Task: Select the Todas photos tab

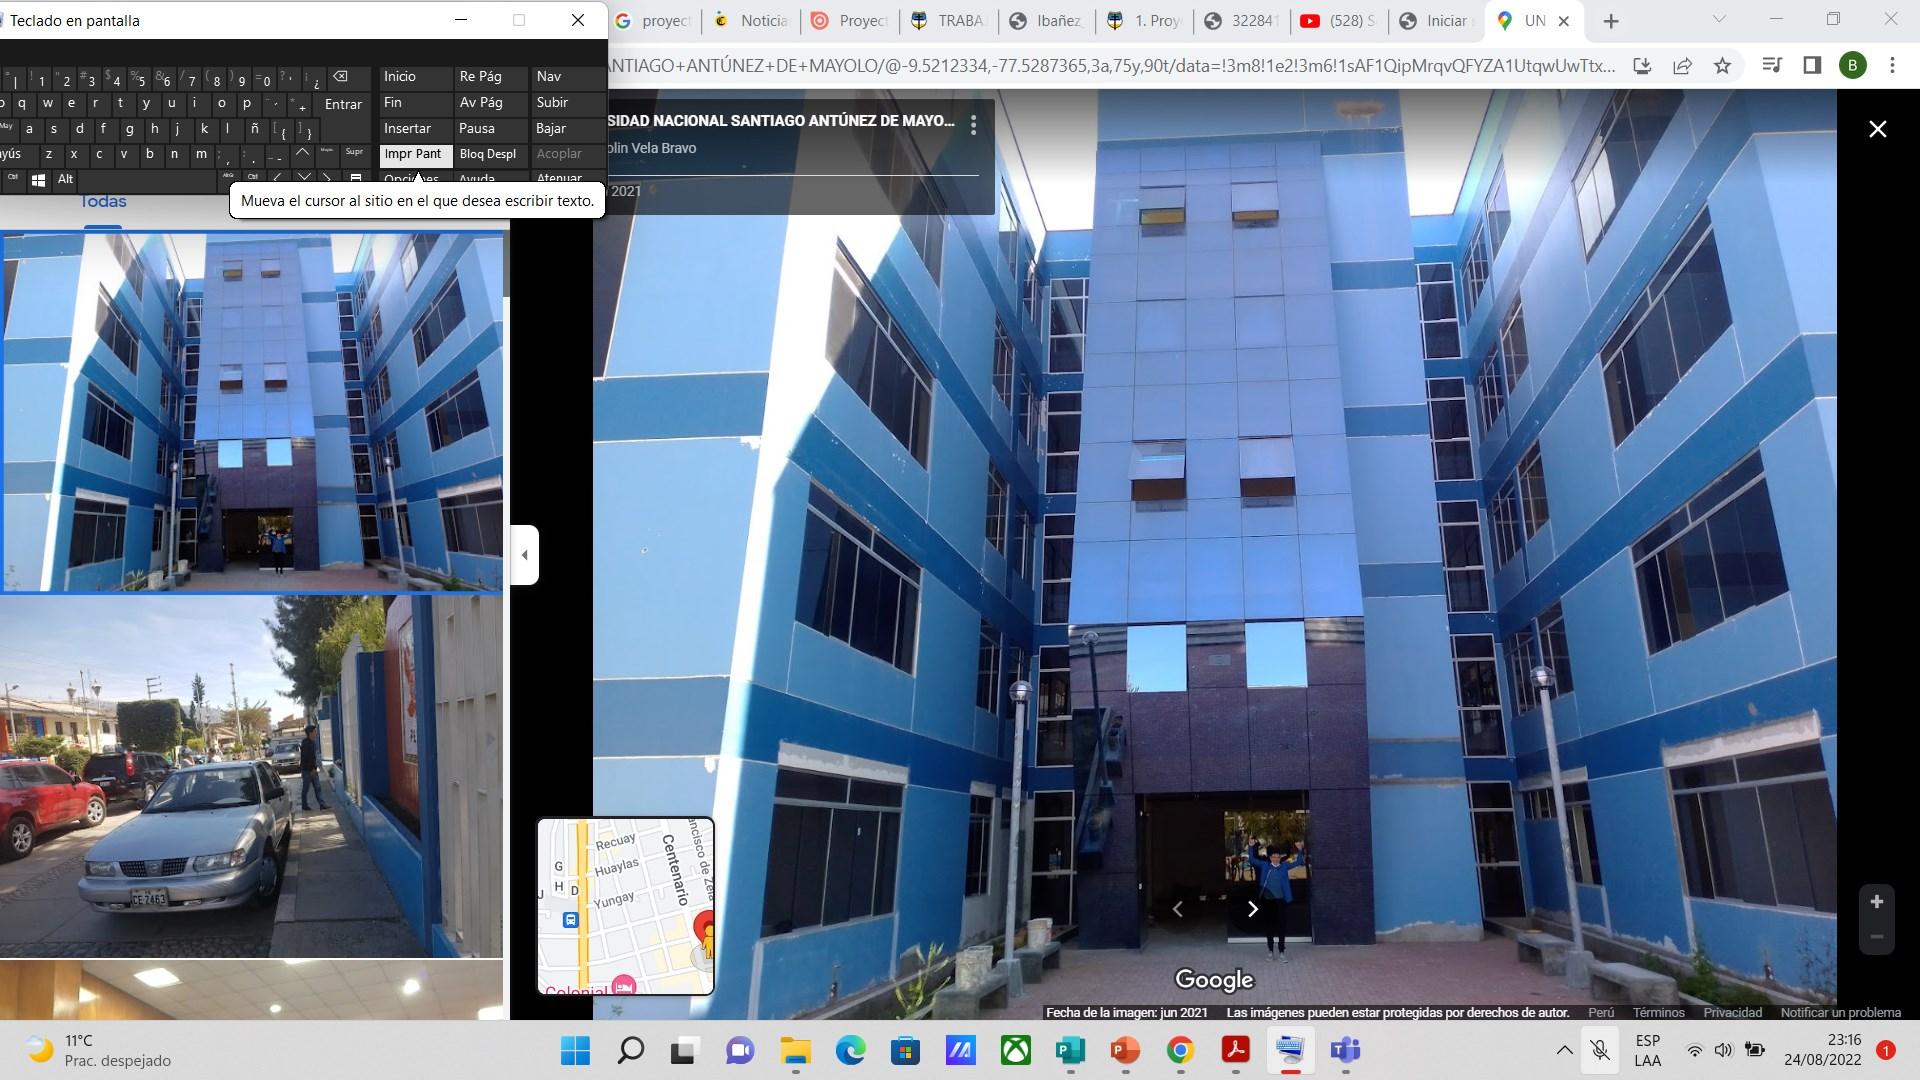Action: pos(103,202)
